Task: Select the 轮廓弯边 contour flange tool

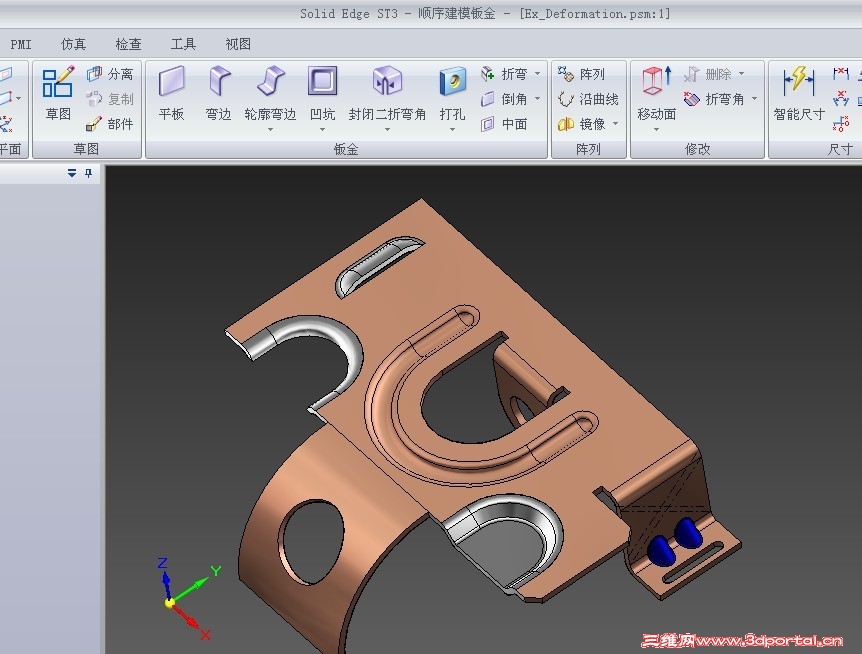Action: (x=270, y=93)
